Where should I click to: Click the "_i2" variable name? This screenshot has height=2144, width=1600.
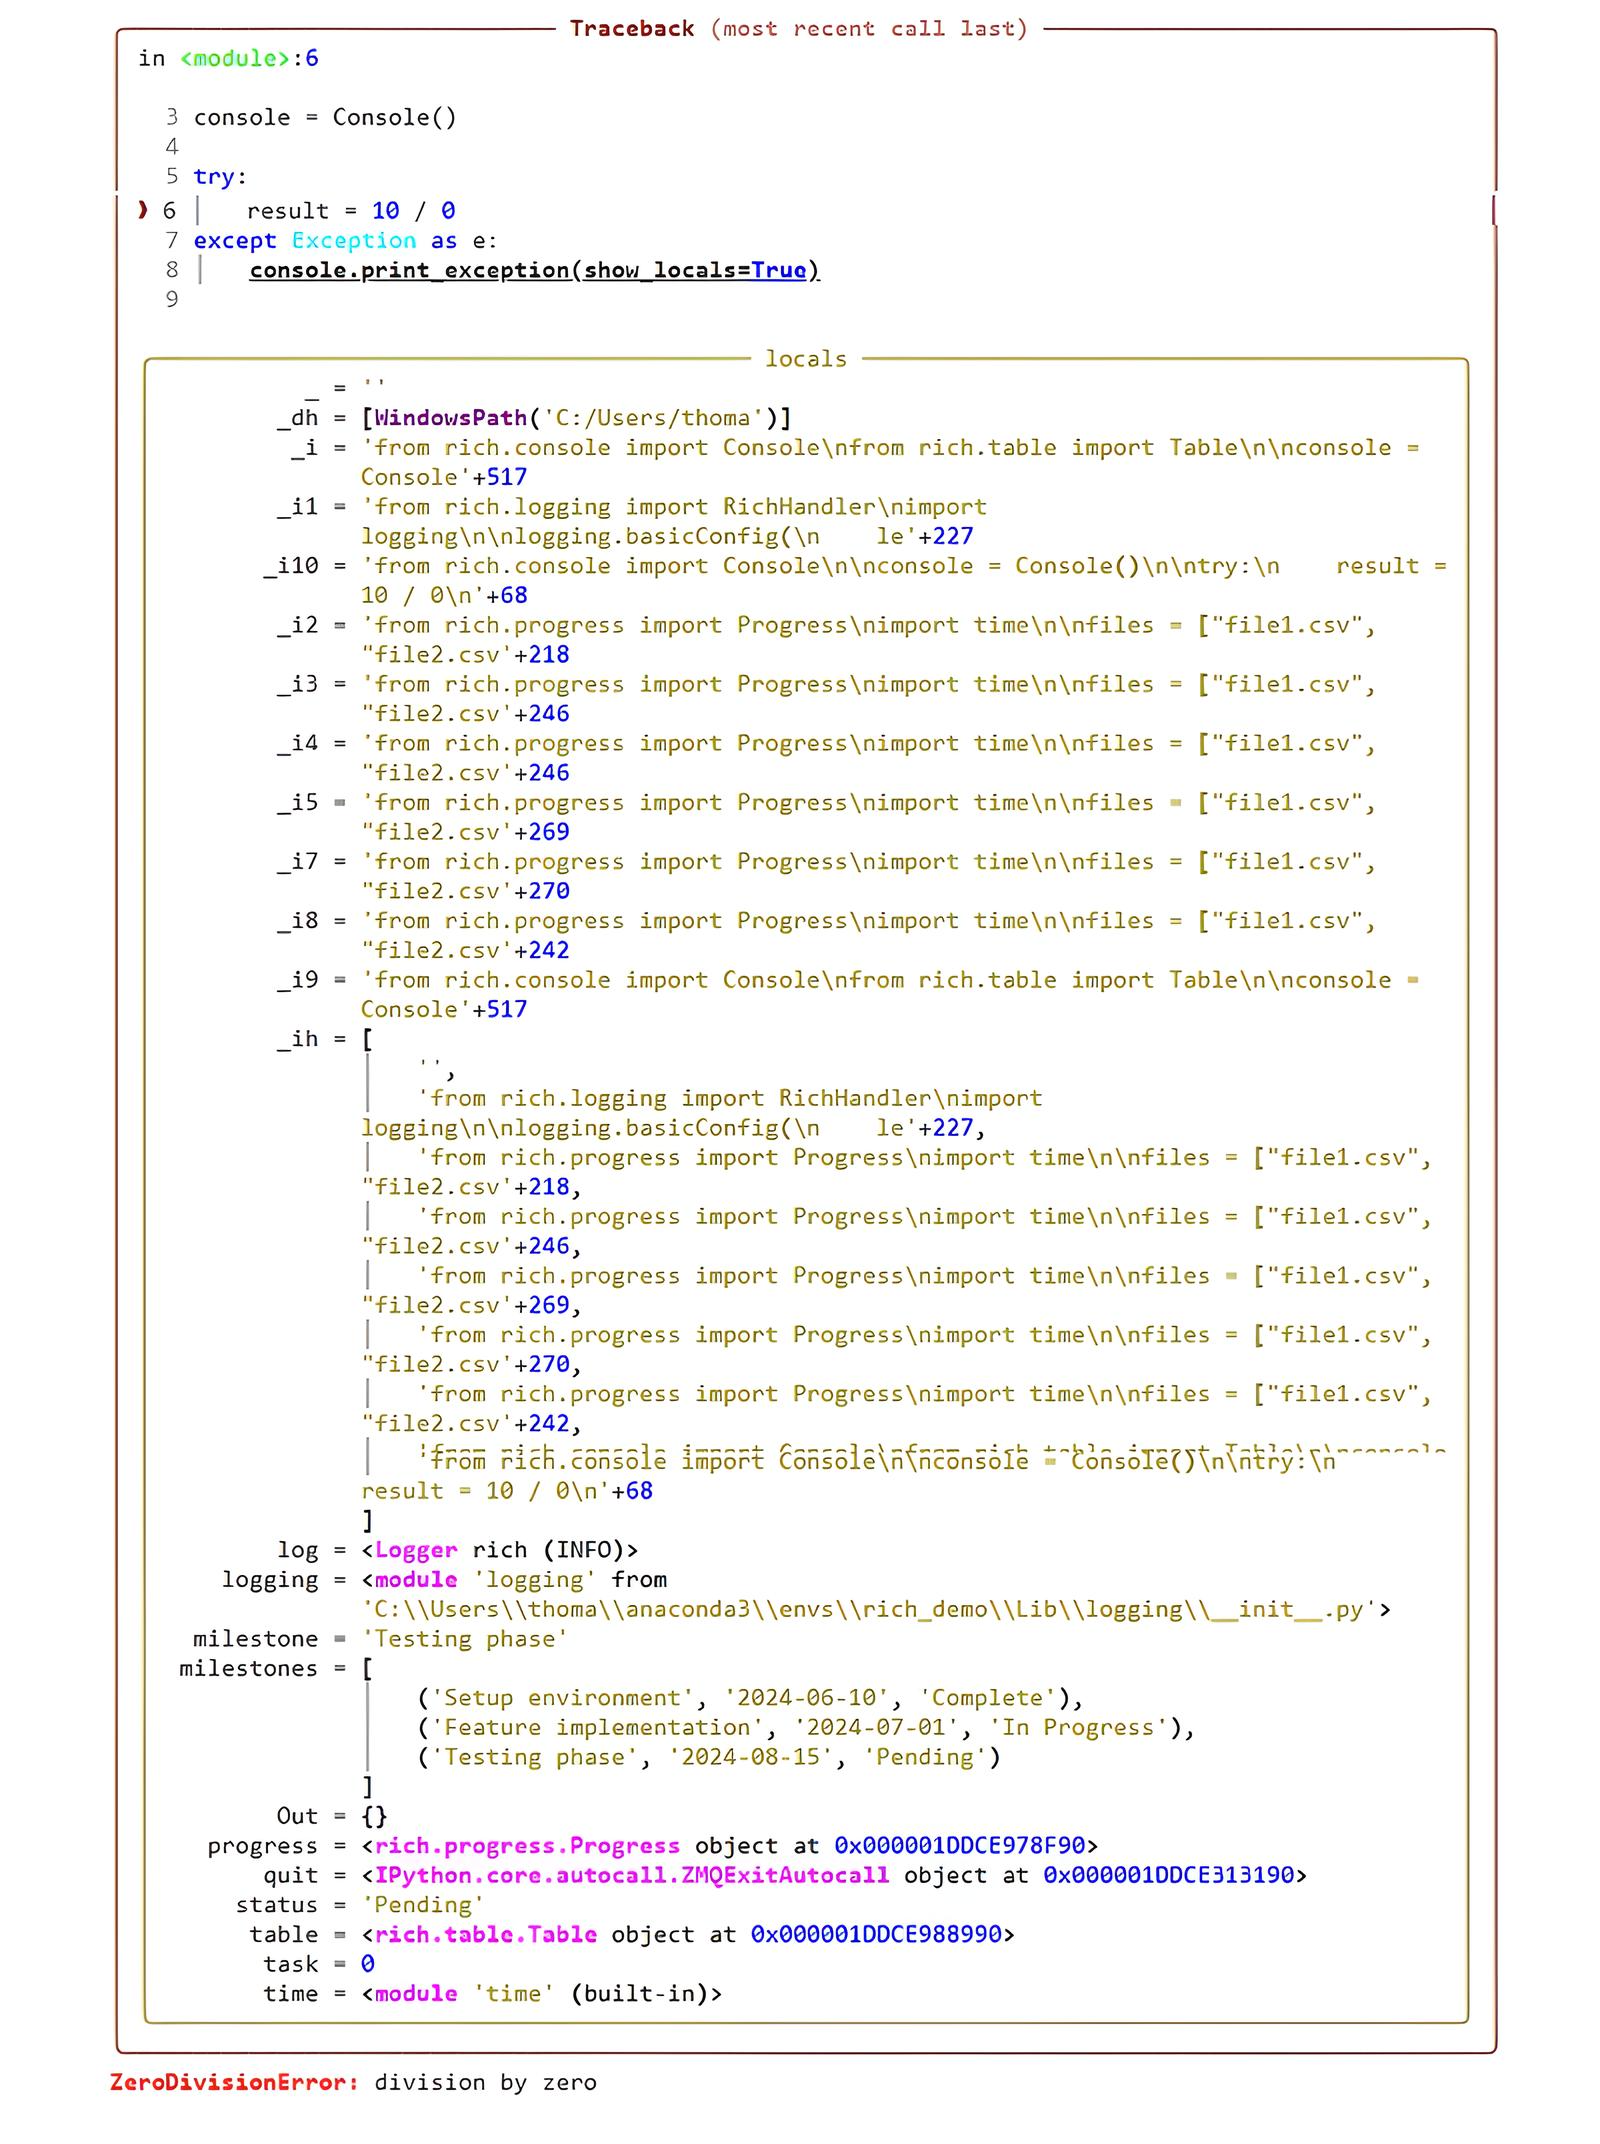point(298,625)
